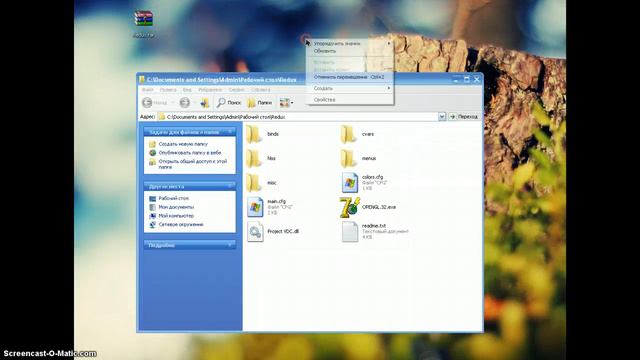The width and height of the screenshot is (640, 360).
Task: Open the Создать submenu in context menu
Action: 350,88
